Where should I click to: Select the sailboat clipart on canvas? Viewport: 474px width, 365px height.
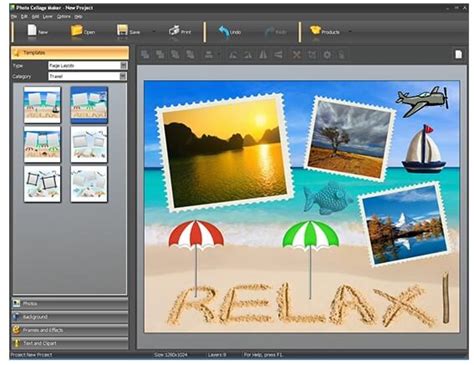pyautogui.click(x=424, y=149)
